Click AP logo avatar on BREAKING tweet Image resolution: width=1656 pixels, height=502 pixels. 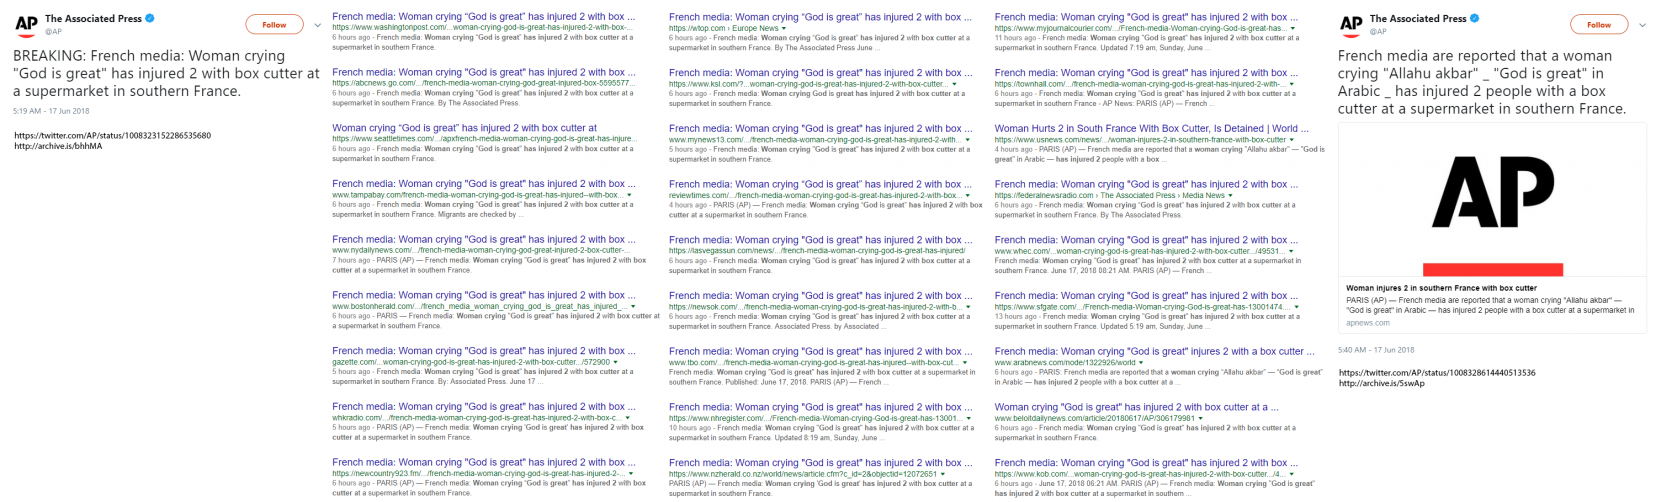coord(26,24)
